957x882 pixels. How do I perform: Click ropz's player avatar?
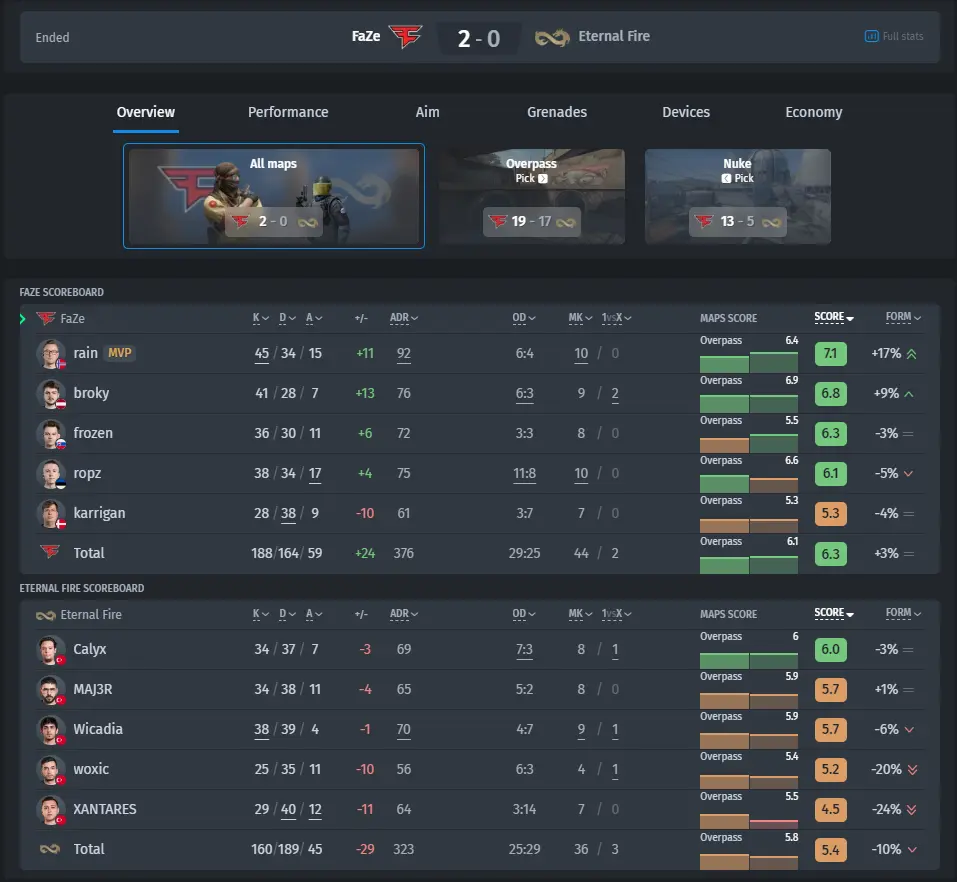(x=51, y=474)
